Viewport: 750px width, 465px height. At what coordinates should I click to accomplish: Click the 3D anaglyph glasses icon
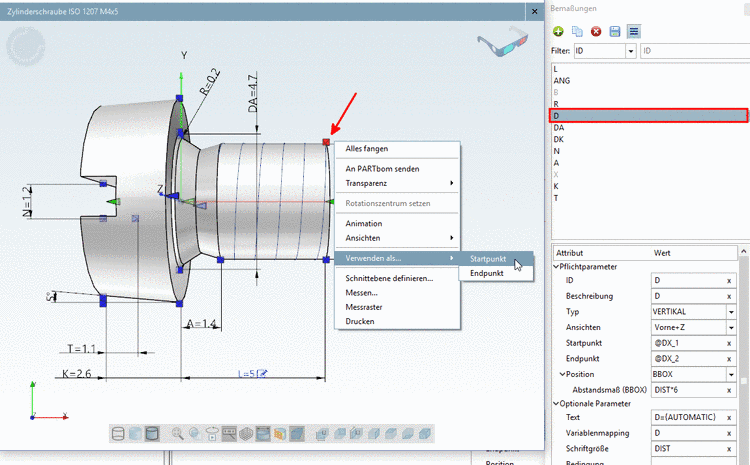[x=502, y=42]
